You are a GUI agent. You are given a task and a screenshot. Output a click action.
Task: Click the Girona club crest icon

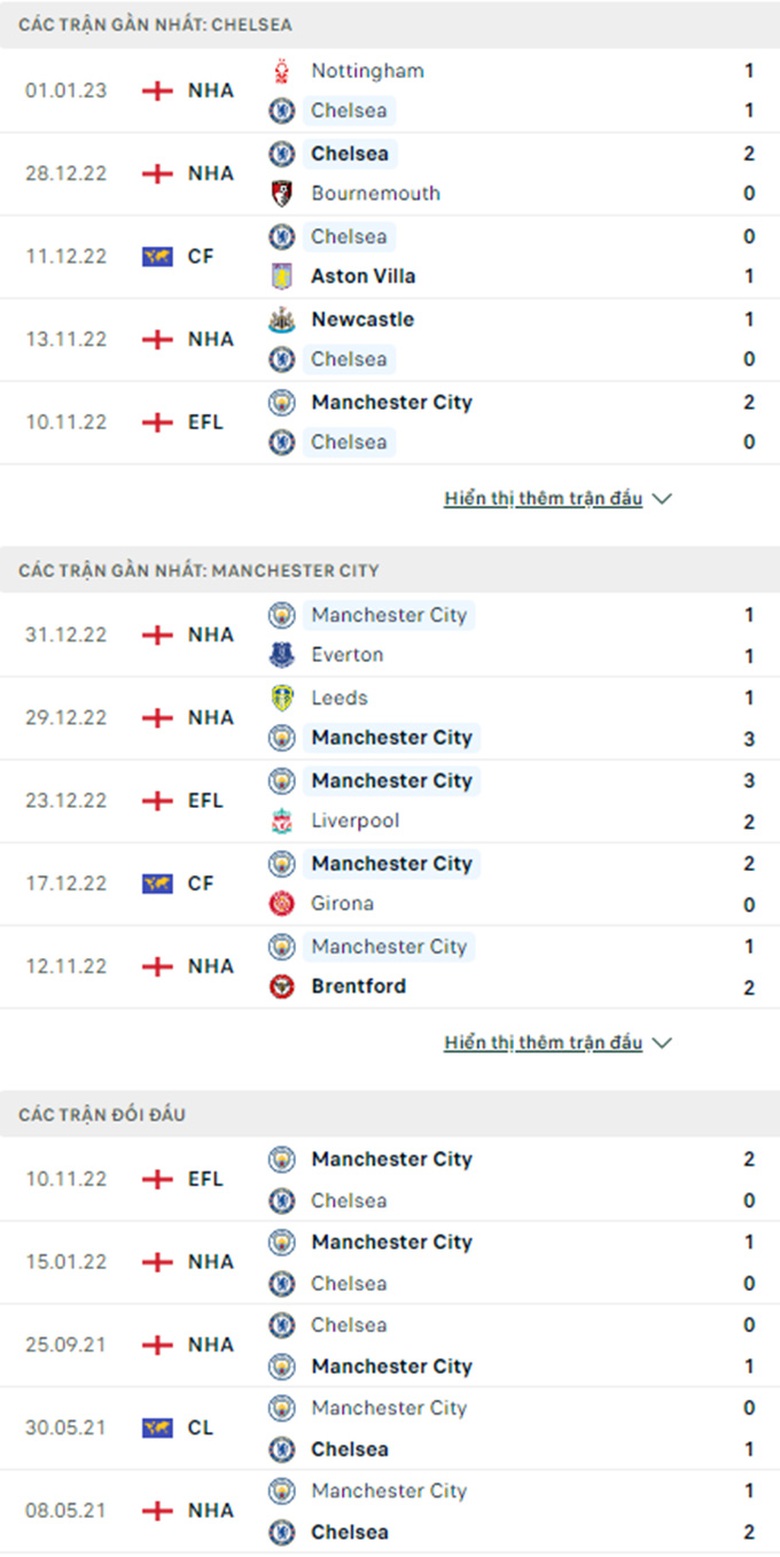pyautogui.click(x=283, y=904)
